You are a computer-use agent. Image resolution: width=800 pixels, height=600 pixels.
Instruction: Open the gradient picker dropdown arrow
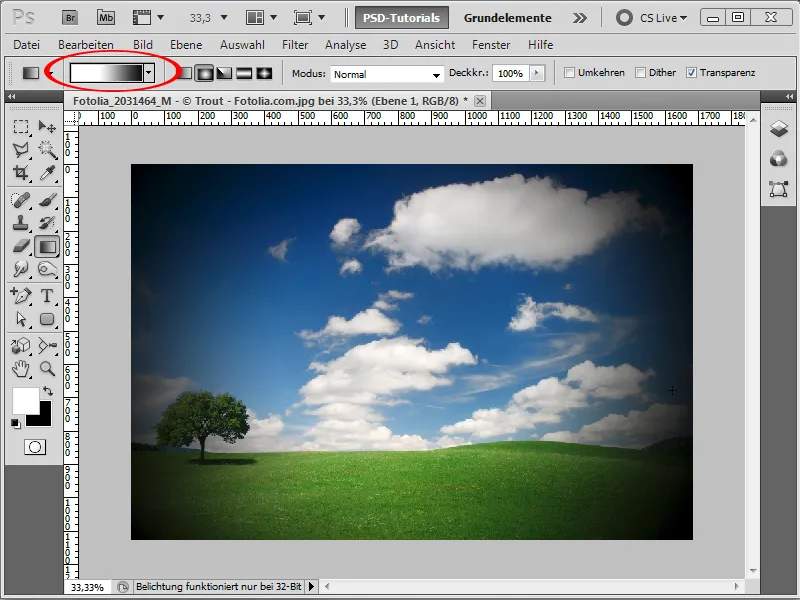click(148, 73)
